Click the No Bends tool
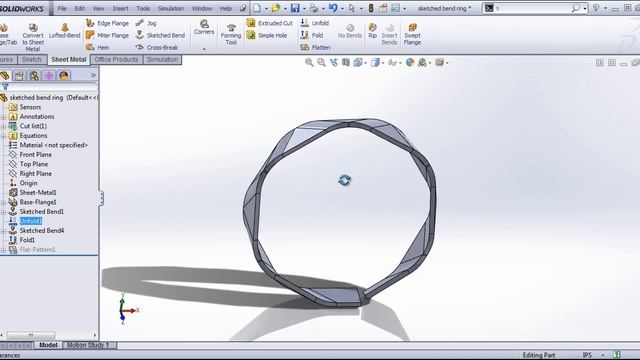640x360 pixels. point(350,31)
